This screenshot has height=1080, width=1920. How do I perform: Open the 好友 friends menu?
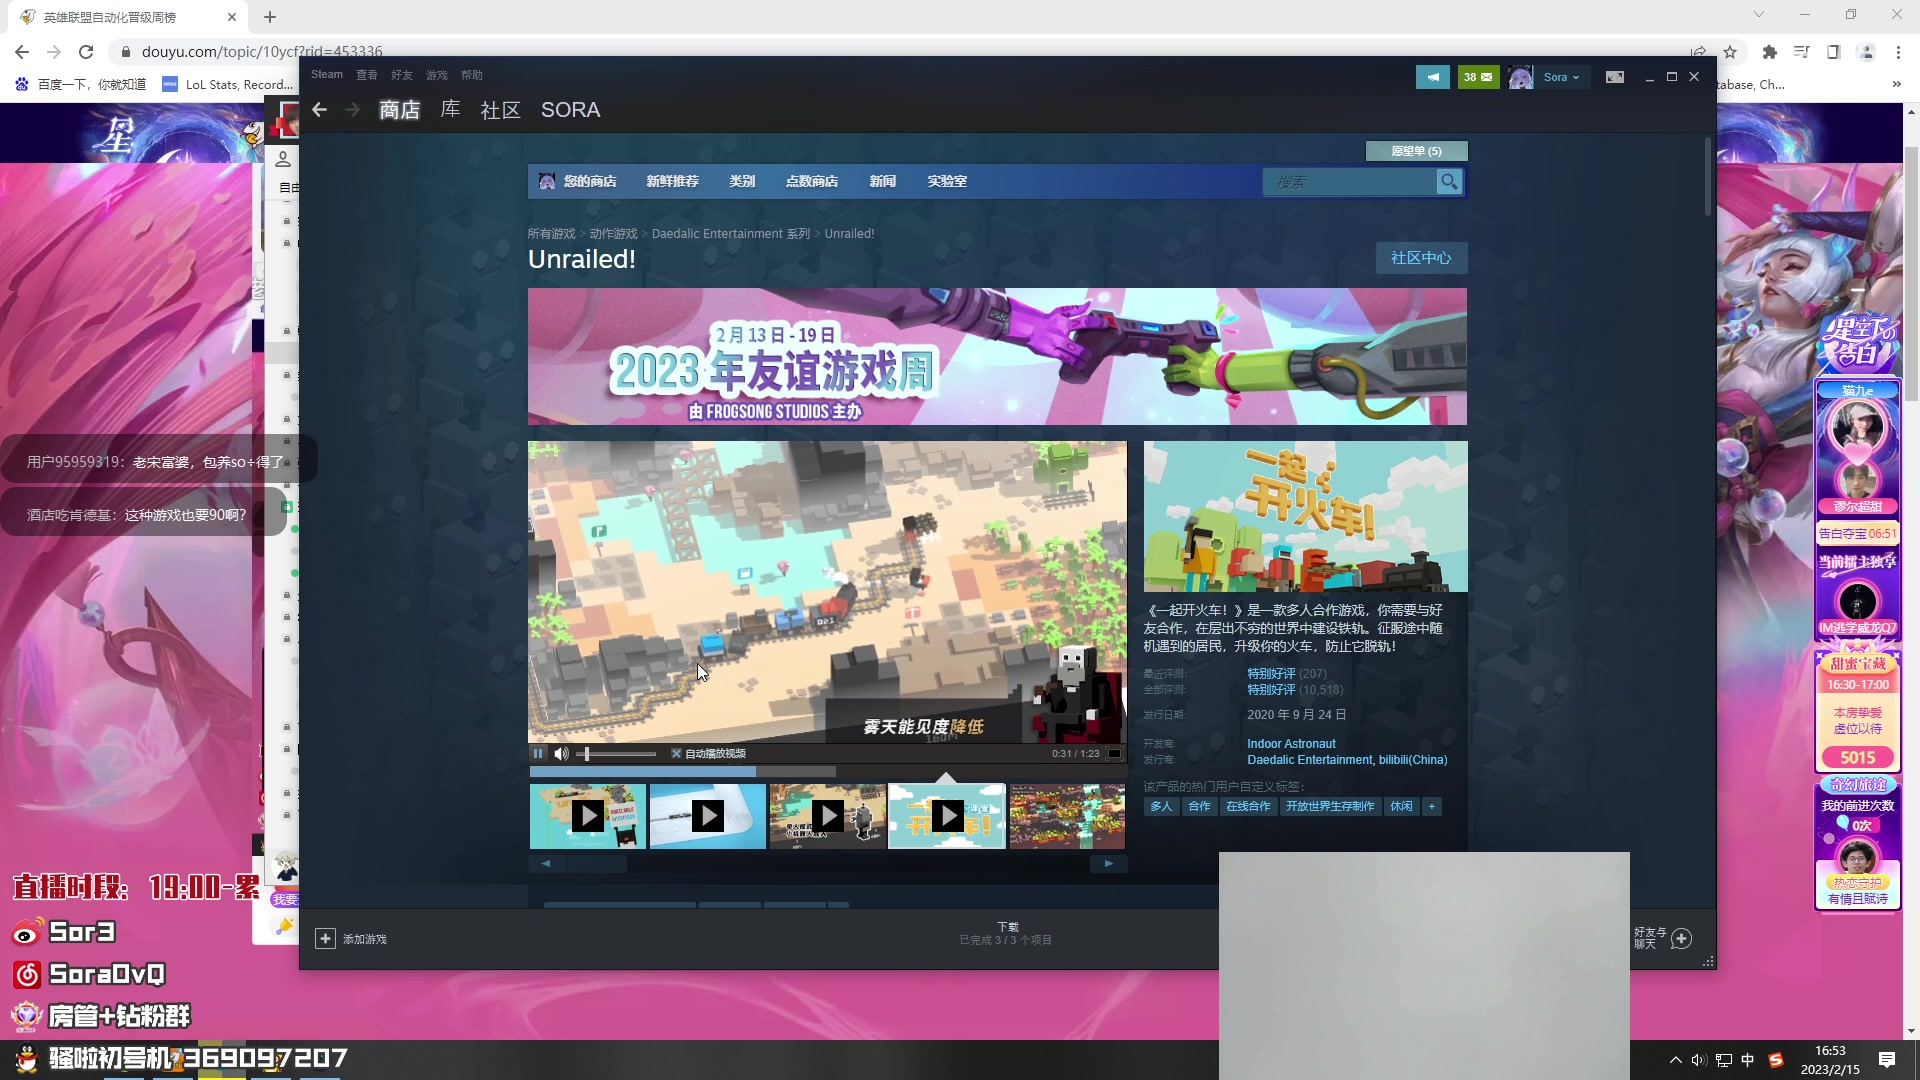(402, 75)
